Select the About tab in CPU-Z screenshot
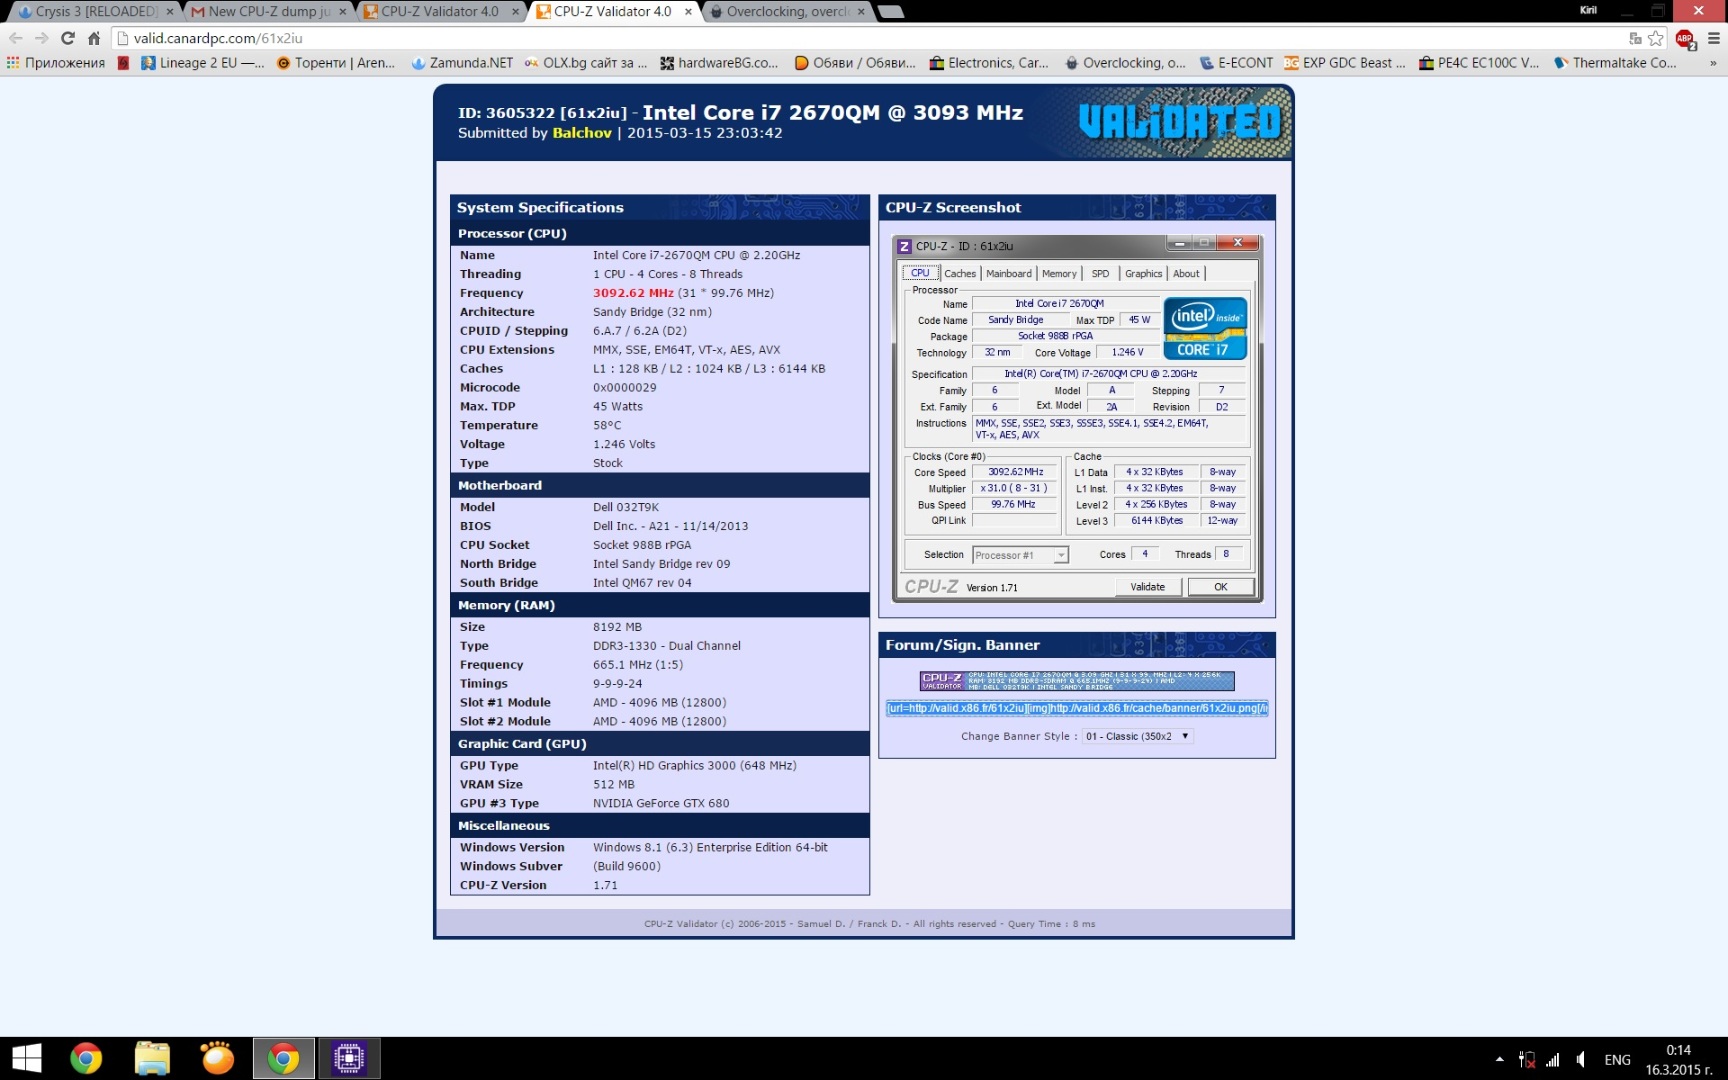 click(1186, 273)
